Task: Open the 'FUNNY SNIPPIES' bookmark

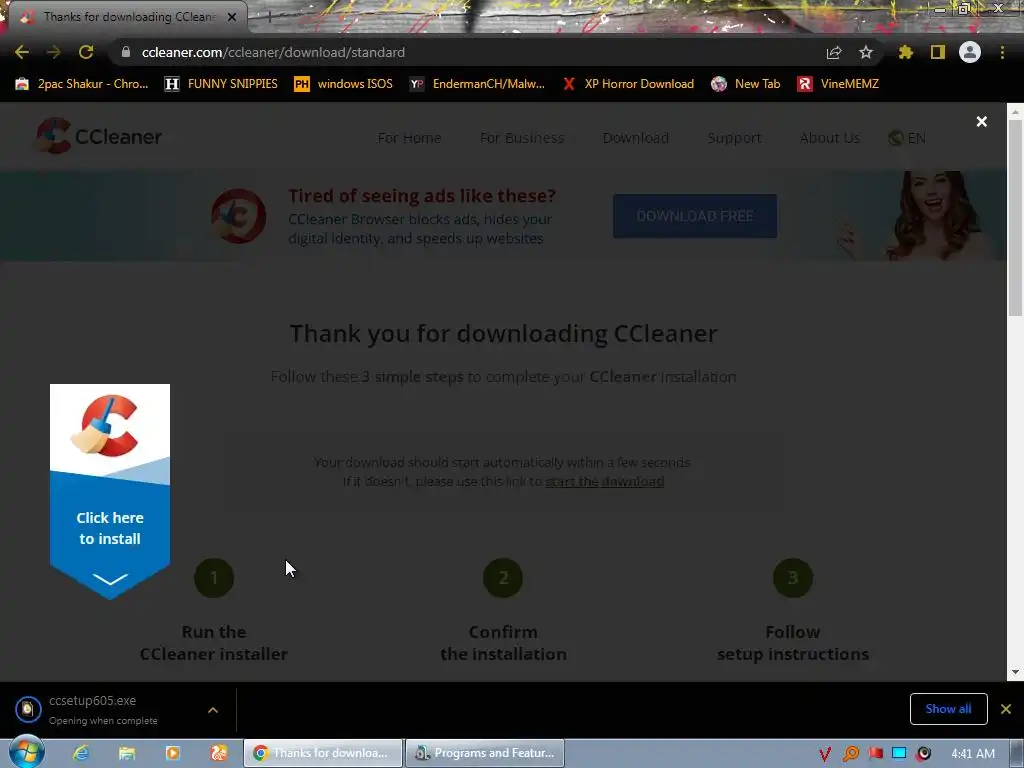Action: coord(221,84)
